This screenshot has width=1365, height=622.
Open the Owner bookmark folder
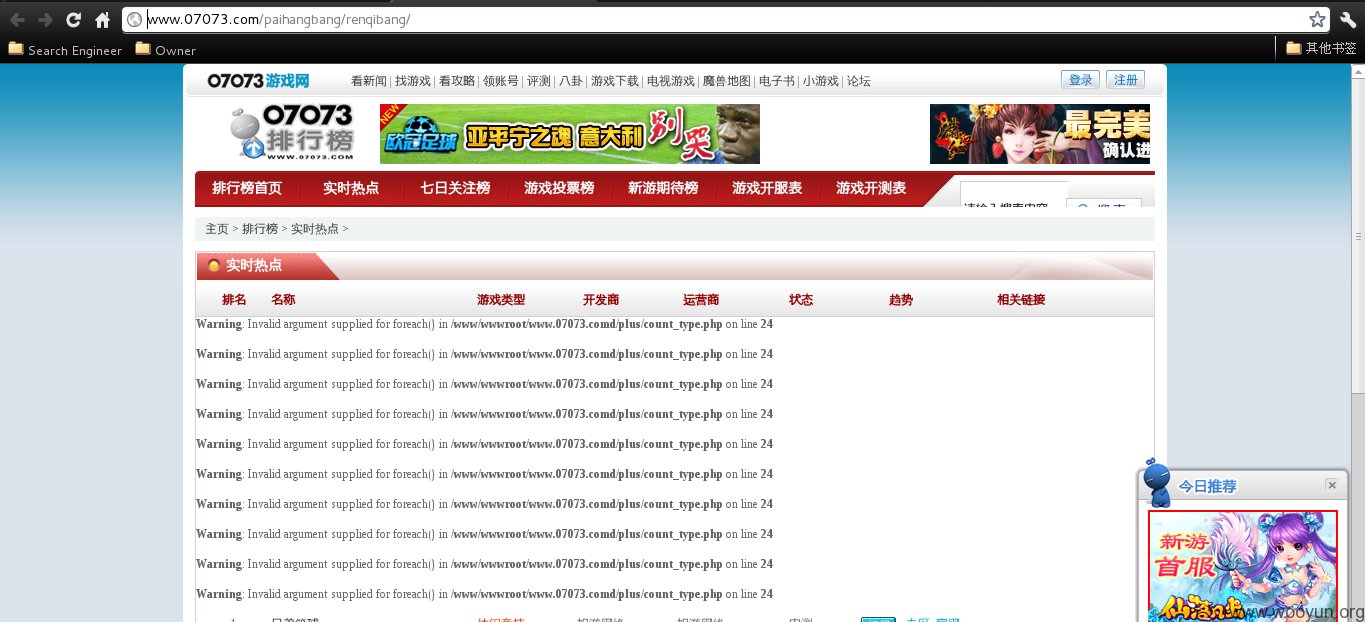tap(166, 50)
